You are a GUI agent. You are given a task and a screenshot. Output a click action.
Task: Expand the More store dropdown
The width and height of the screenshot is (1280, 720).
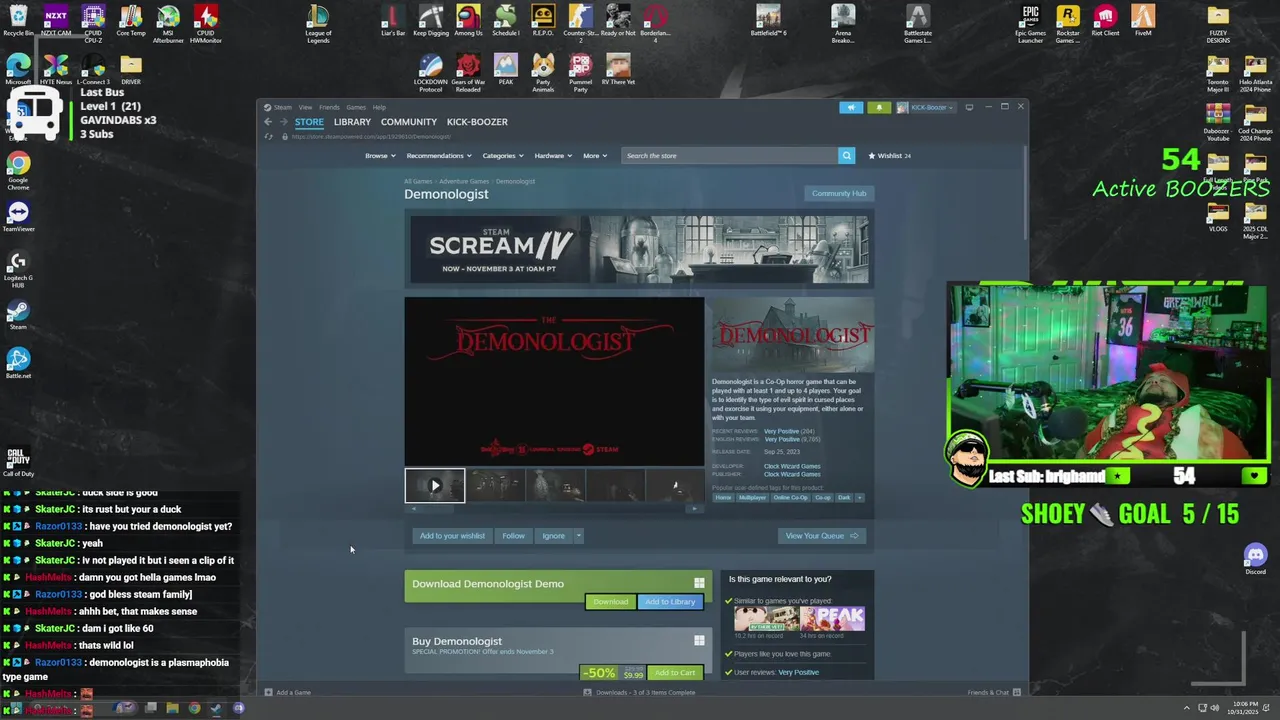[x=595, y=156]
